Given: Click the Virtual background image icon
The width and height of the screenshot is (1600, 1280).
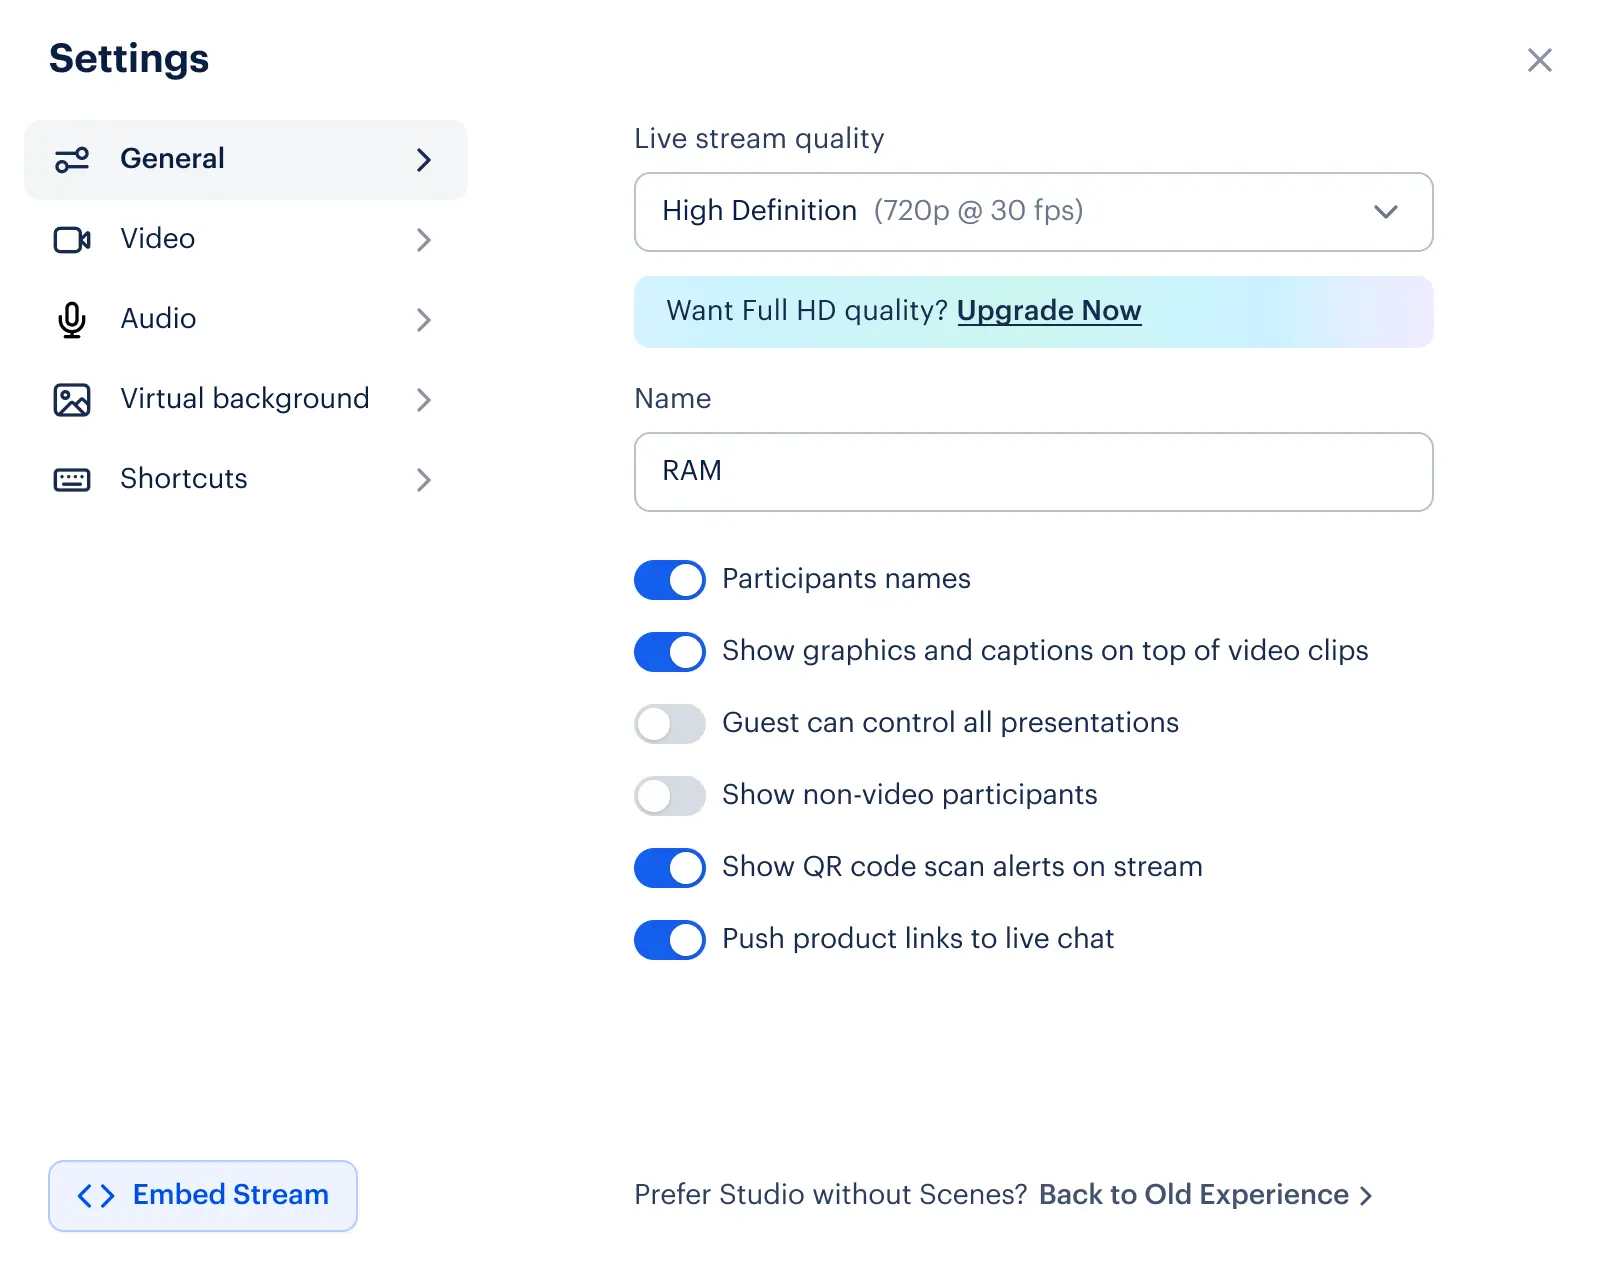Looking at the screenshot, I should [x=72, y=400].
